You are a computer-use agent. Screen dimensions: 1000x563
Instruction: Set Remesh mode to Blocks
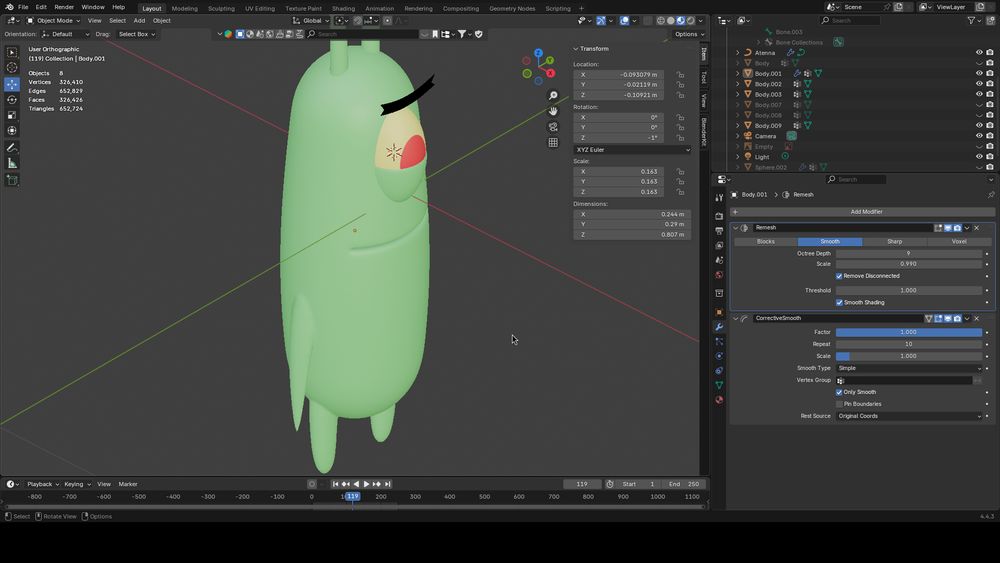(x=765, y=242)
